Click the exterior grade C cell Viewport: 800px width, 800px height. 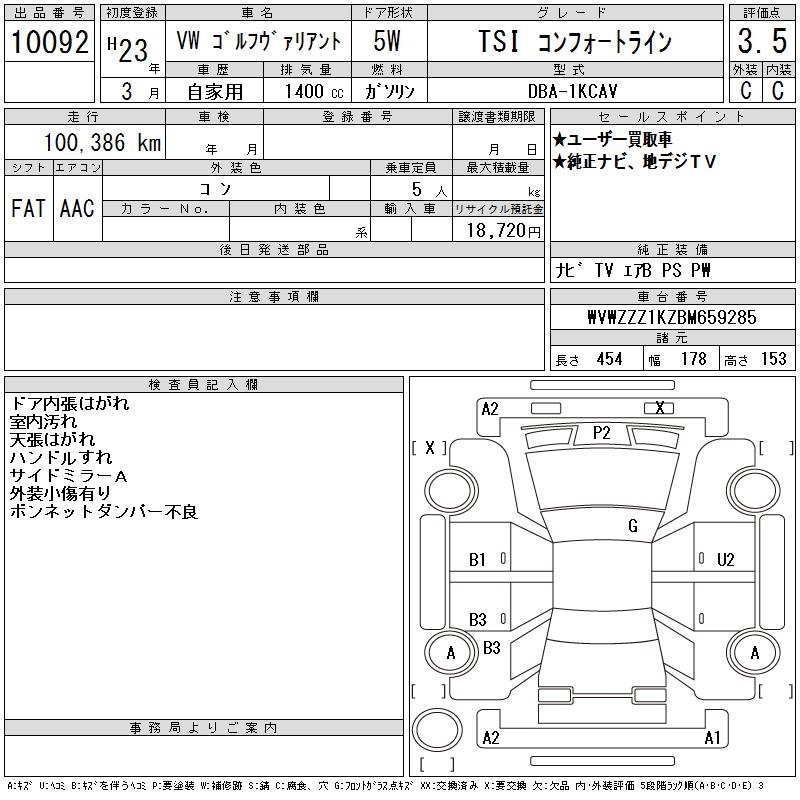tap(745, 90)
